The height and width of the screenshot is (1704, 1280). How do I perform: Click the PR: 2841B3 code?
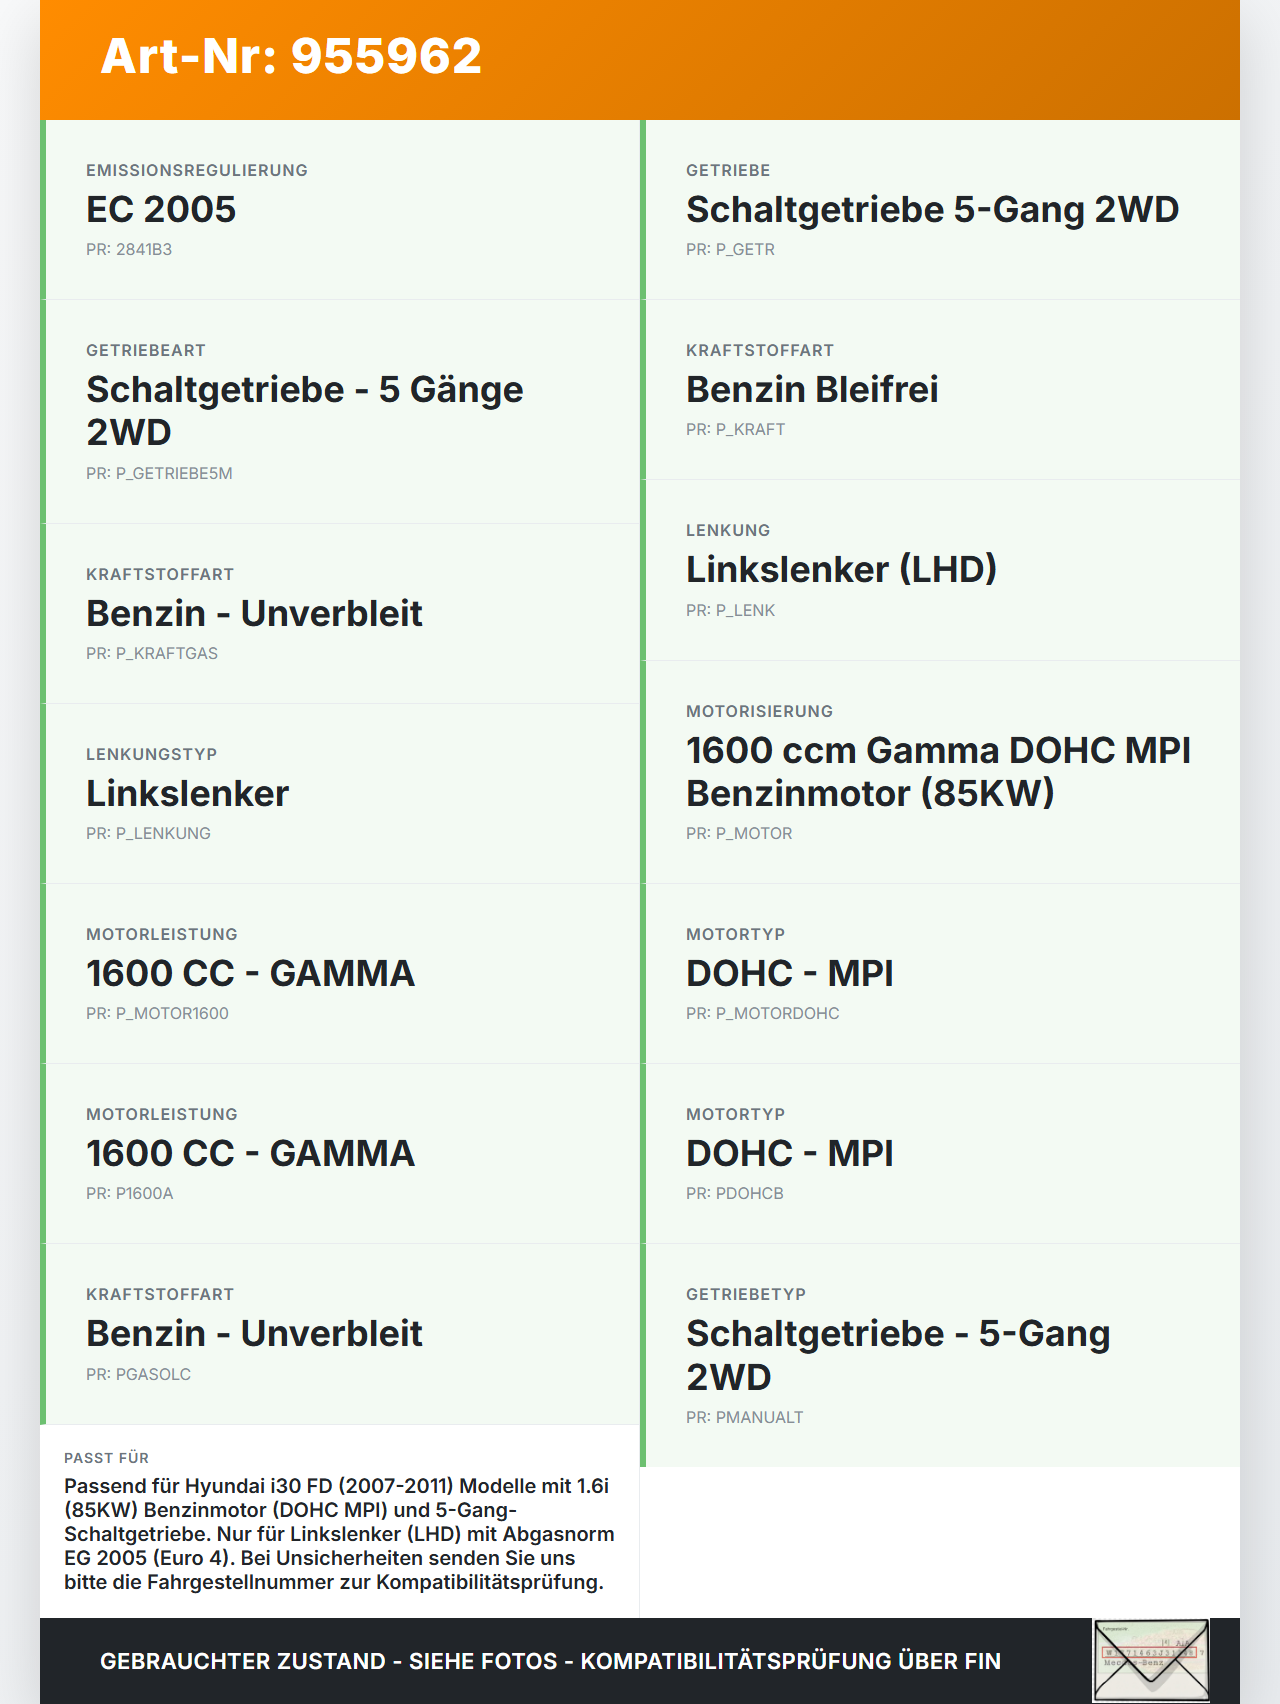pos(129,250)
